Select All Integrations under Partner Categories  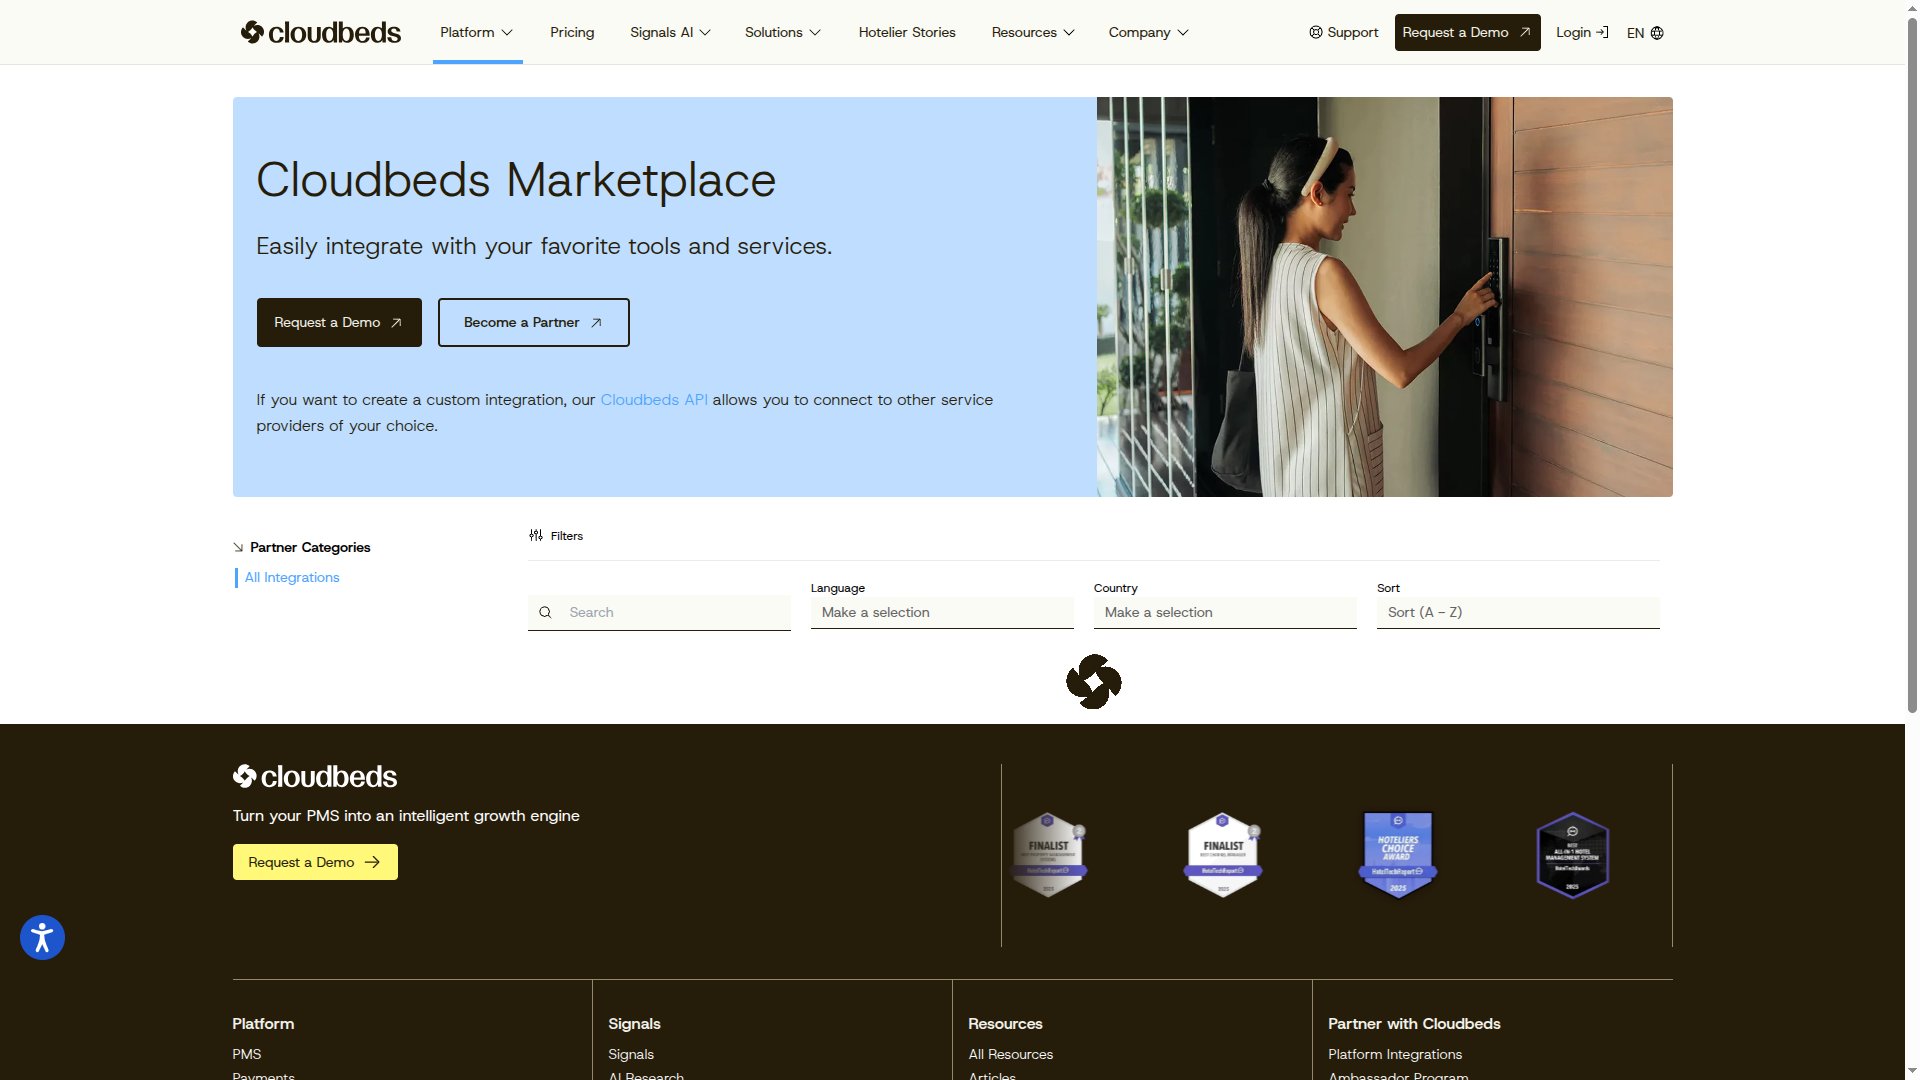292,577
